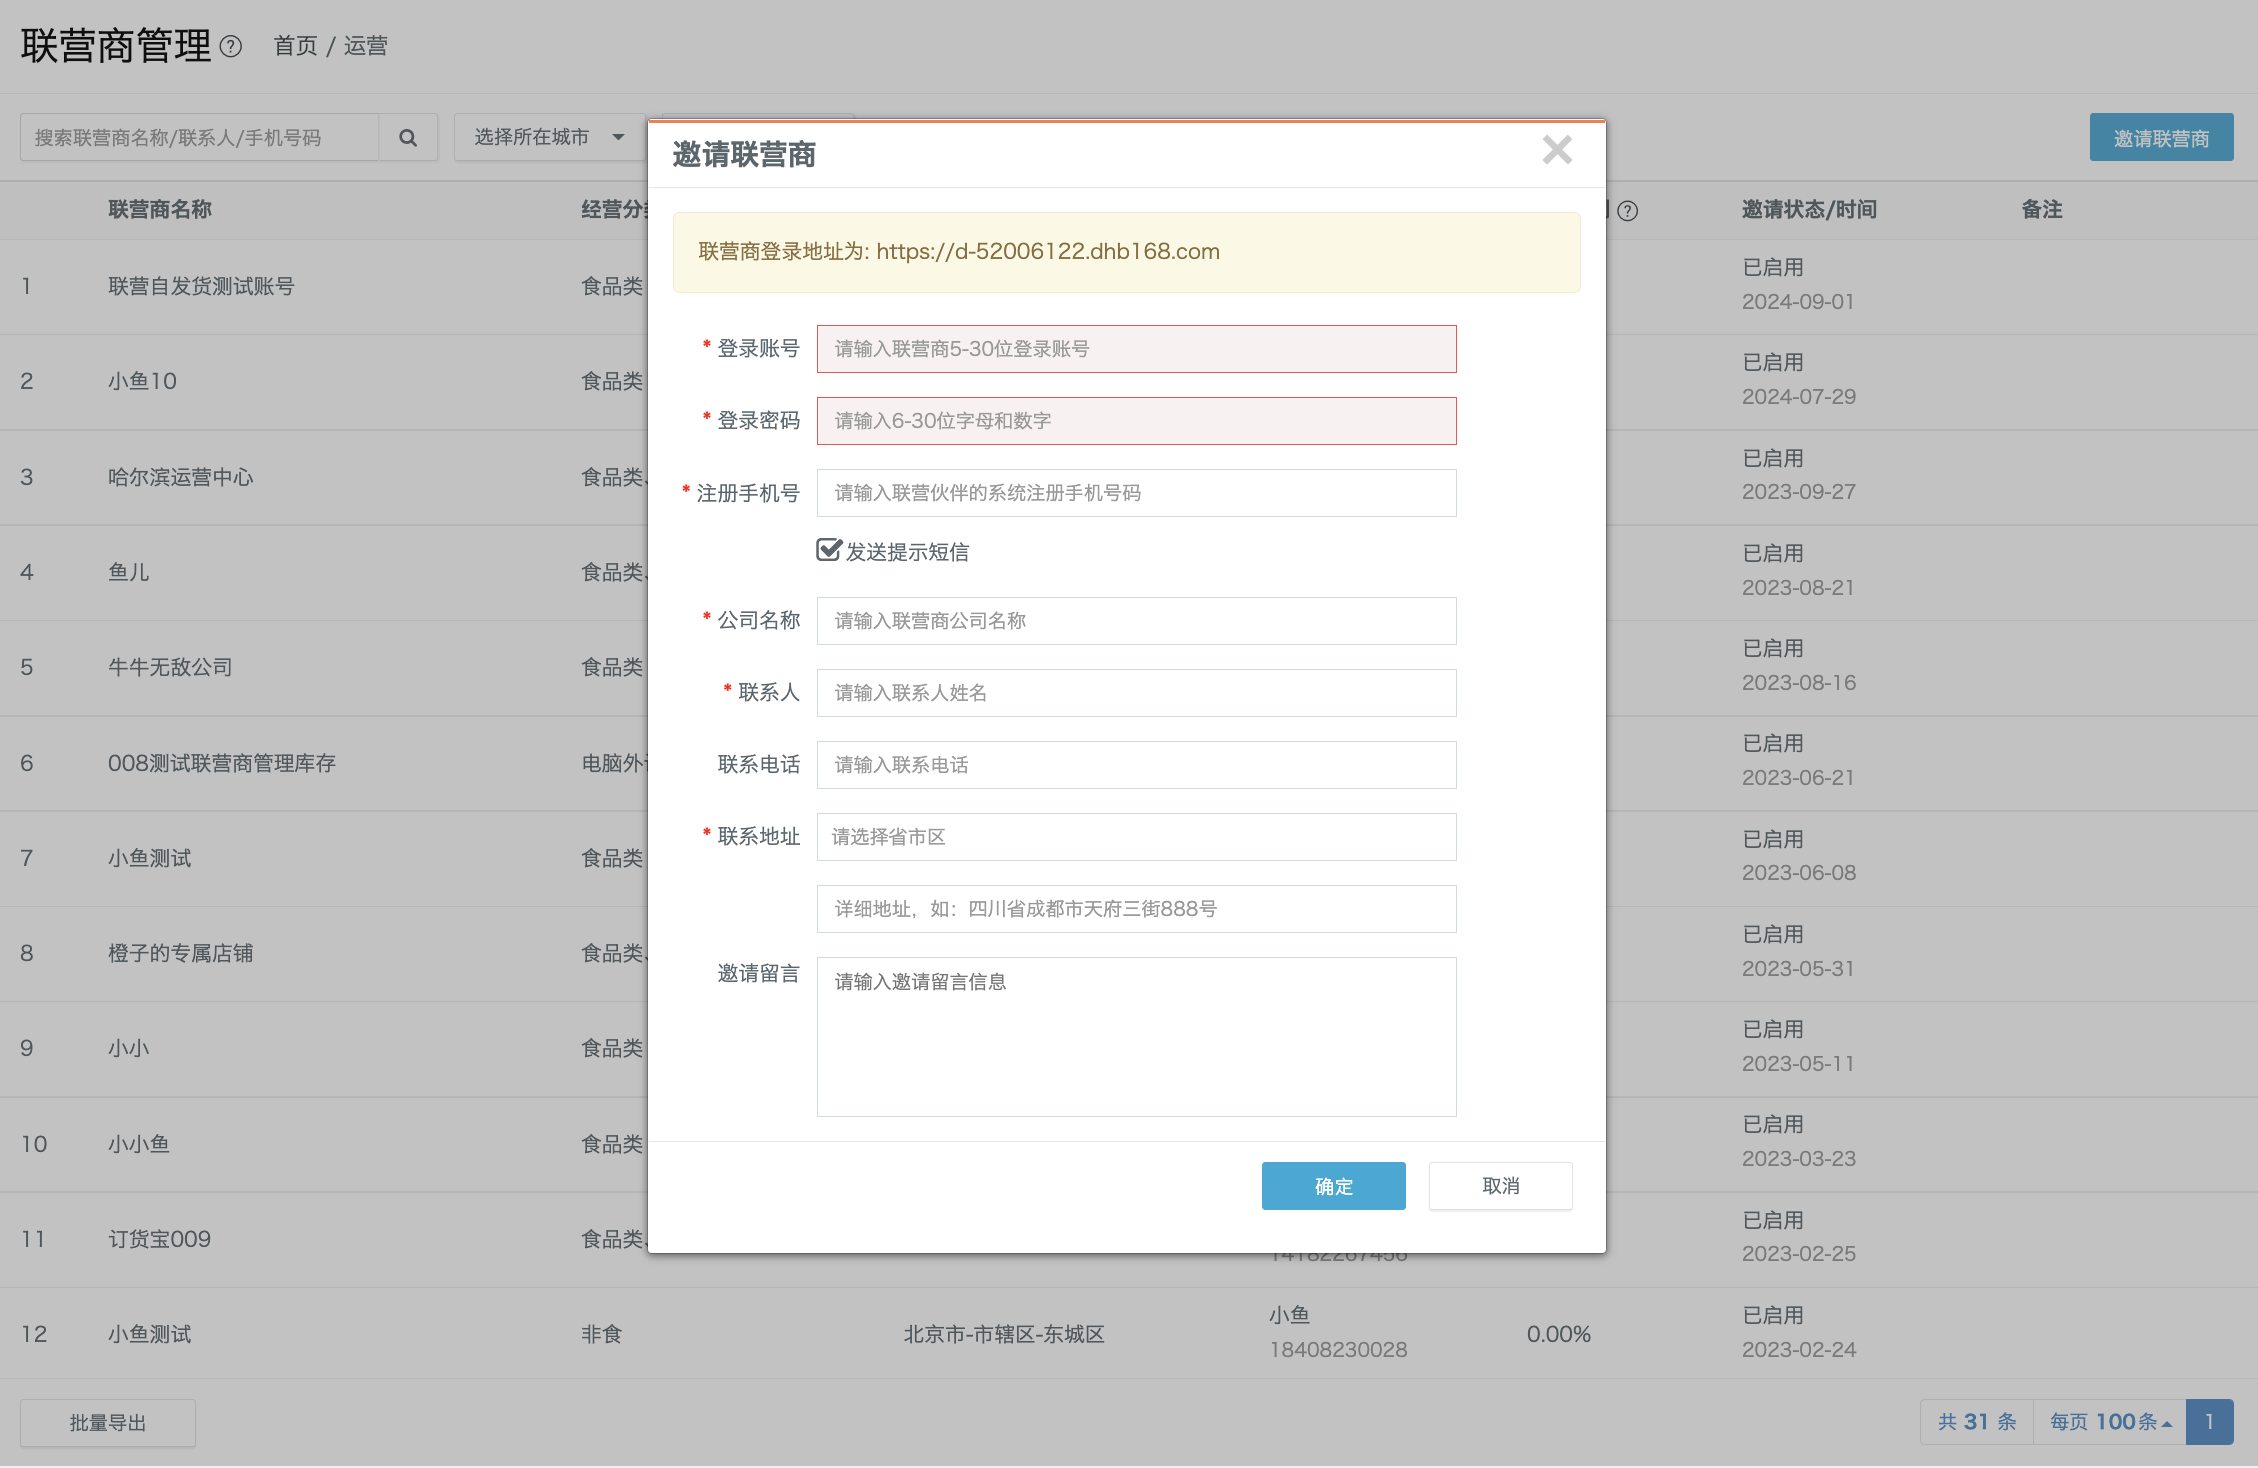
Task: Click the 邀请留言 text area
Action: pyautogui.click(x=1136, y=1037)
